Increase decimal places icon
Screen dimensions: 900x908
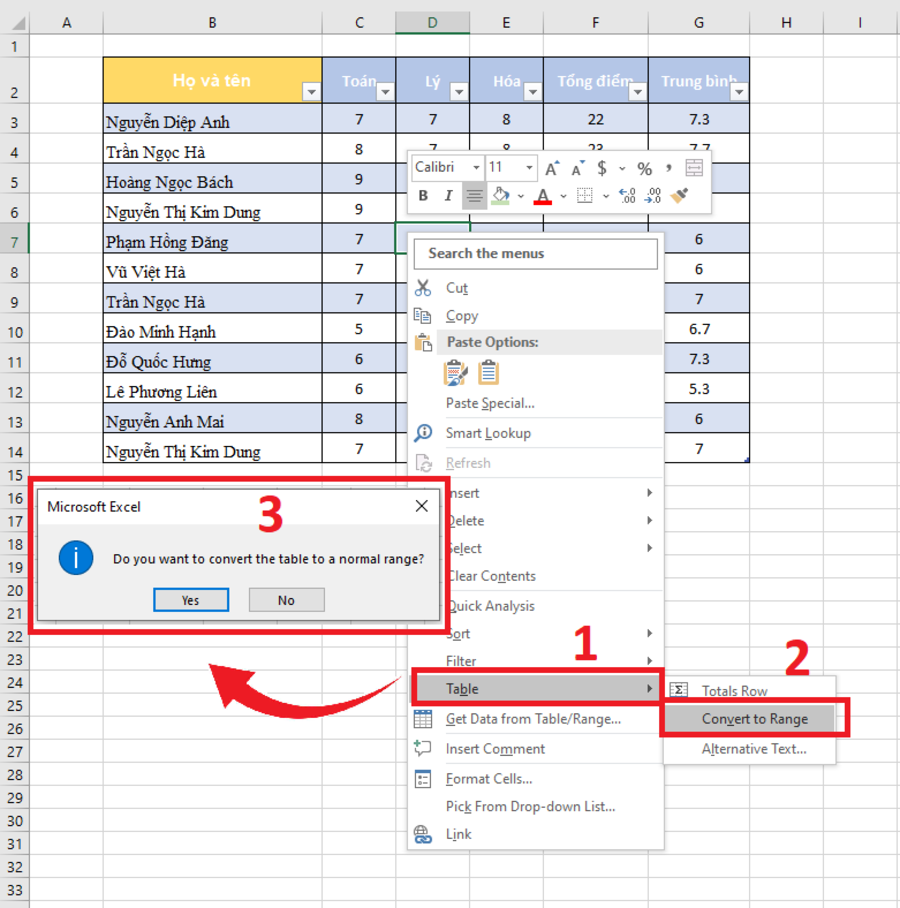coord(627,196)
